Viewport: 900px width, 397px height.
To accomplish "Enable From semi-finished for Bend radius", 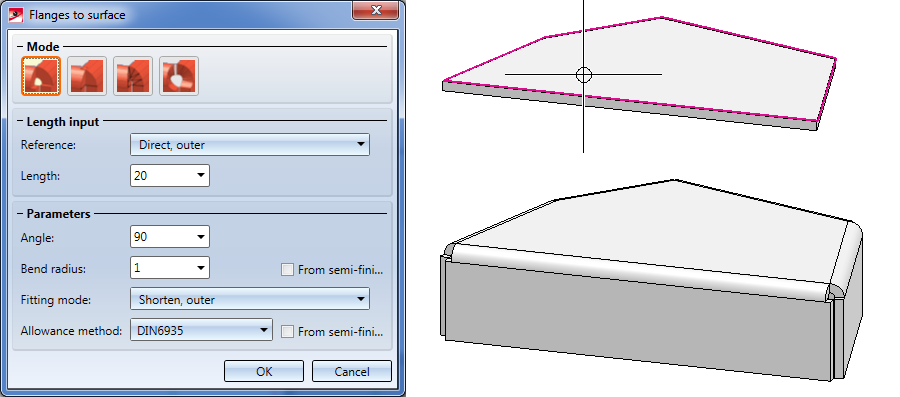I will 288,270.
